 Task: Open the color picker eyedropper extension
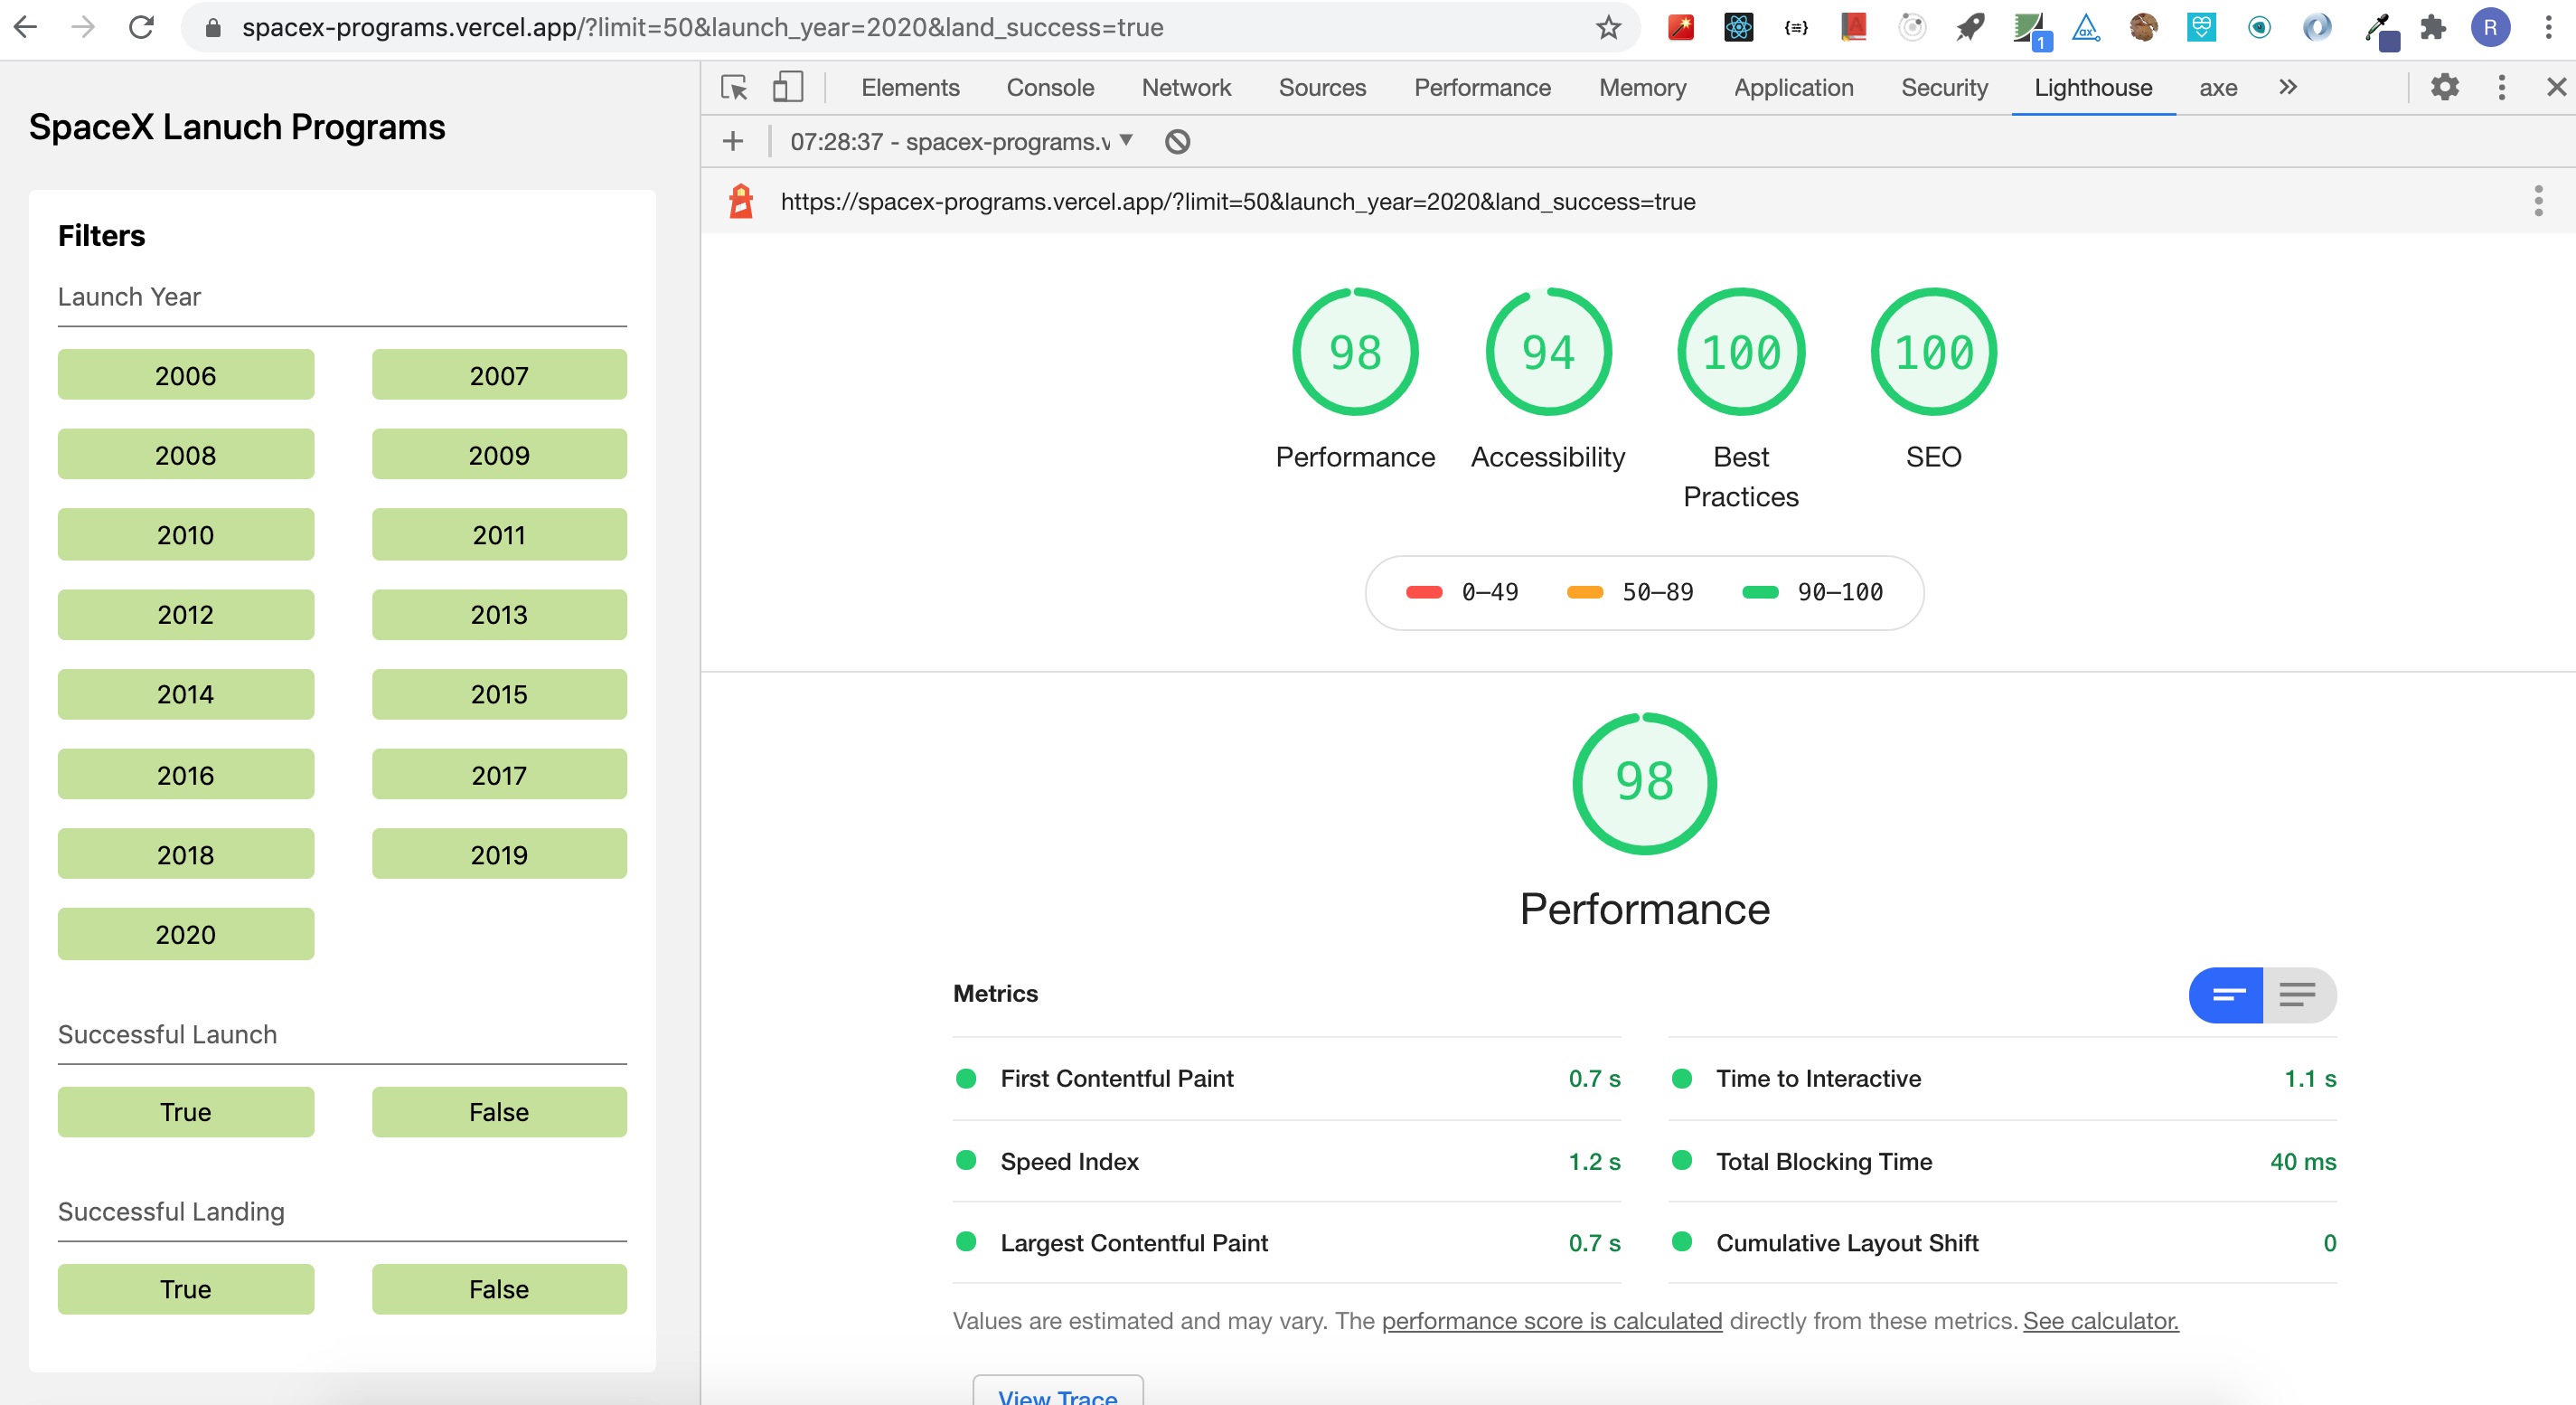click(x=2382, y=30)
